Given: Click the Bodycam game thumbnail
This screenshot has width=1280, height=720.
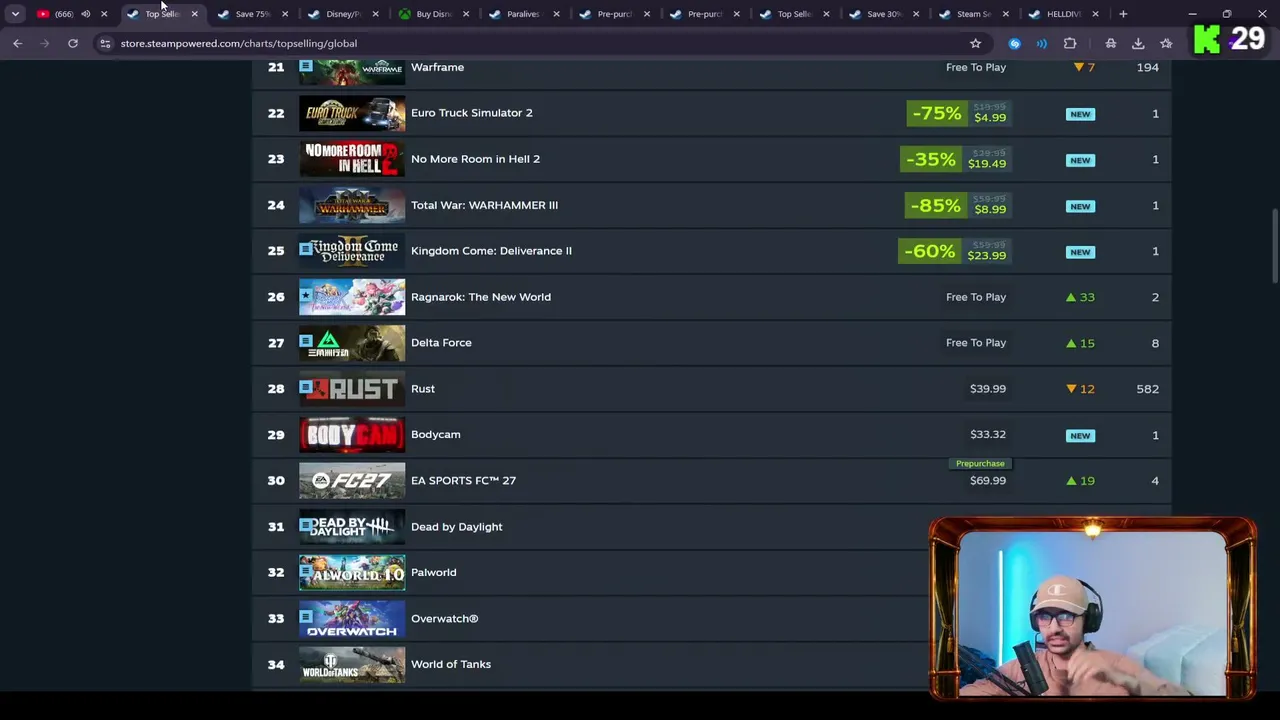Looking at the screenshot, I should (x=352, y=435).
